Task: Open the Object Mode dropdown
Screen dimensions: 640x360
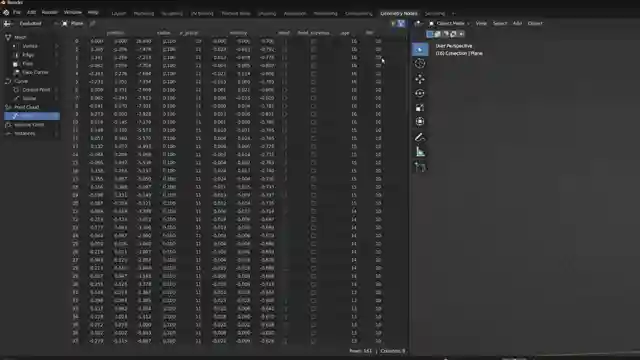Action: [449, 24]
